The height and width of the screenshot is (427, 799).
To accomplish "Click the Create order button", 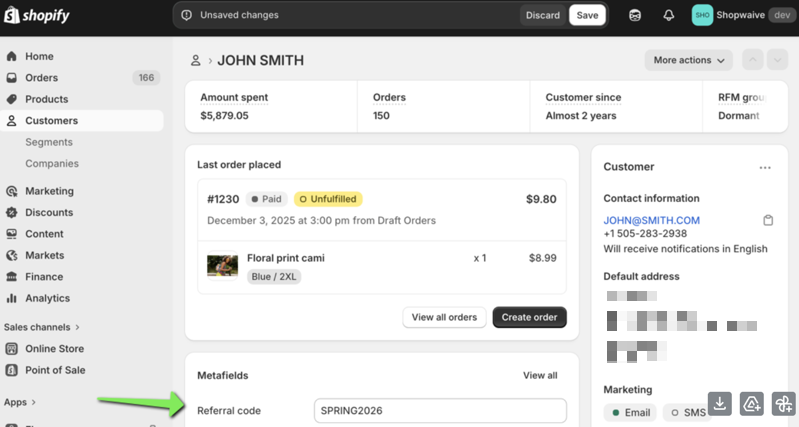I will (529, 317).
